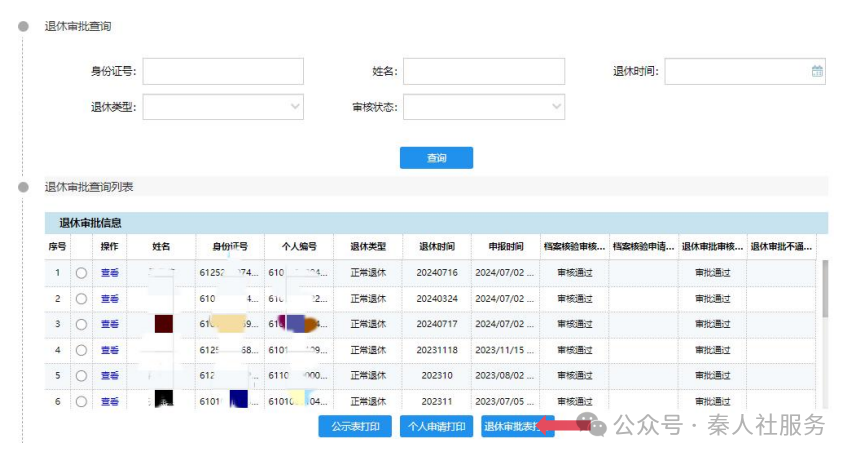Select the radio button in row 6
The width and height of the screenshot is (853, 459).
tap(81, 401)
